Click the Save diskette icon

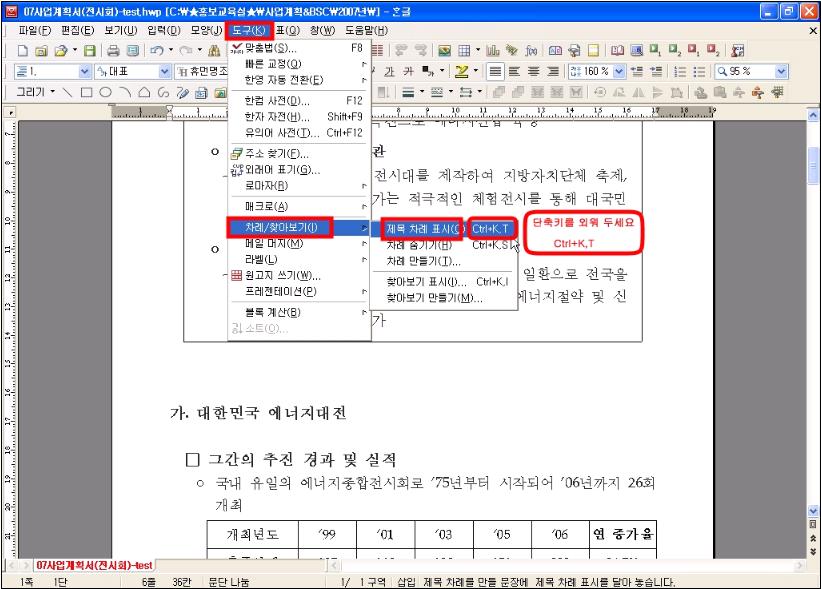pyautogui.click(x=90, y=51)
